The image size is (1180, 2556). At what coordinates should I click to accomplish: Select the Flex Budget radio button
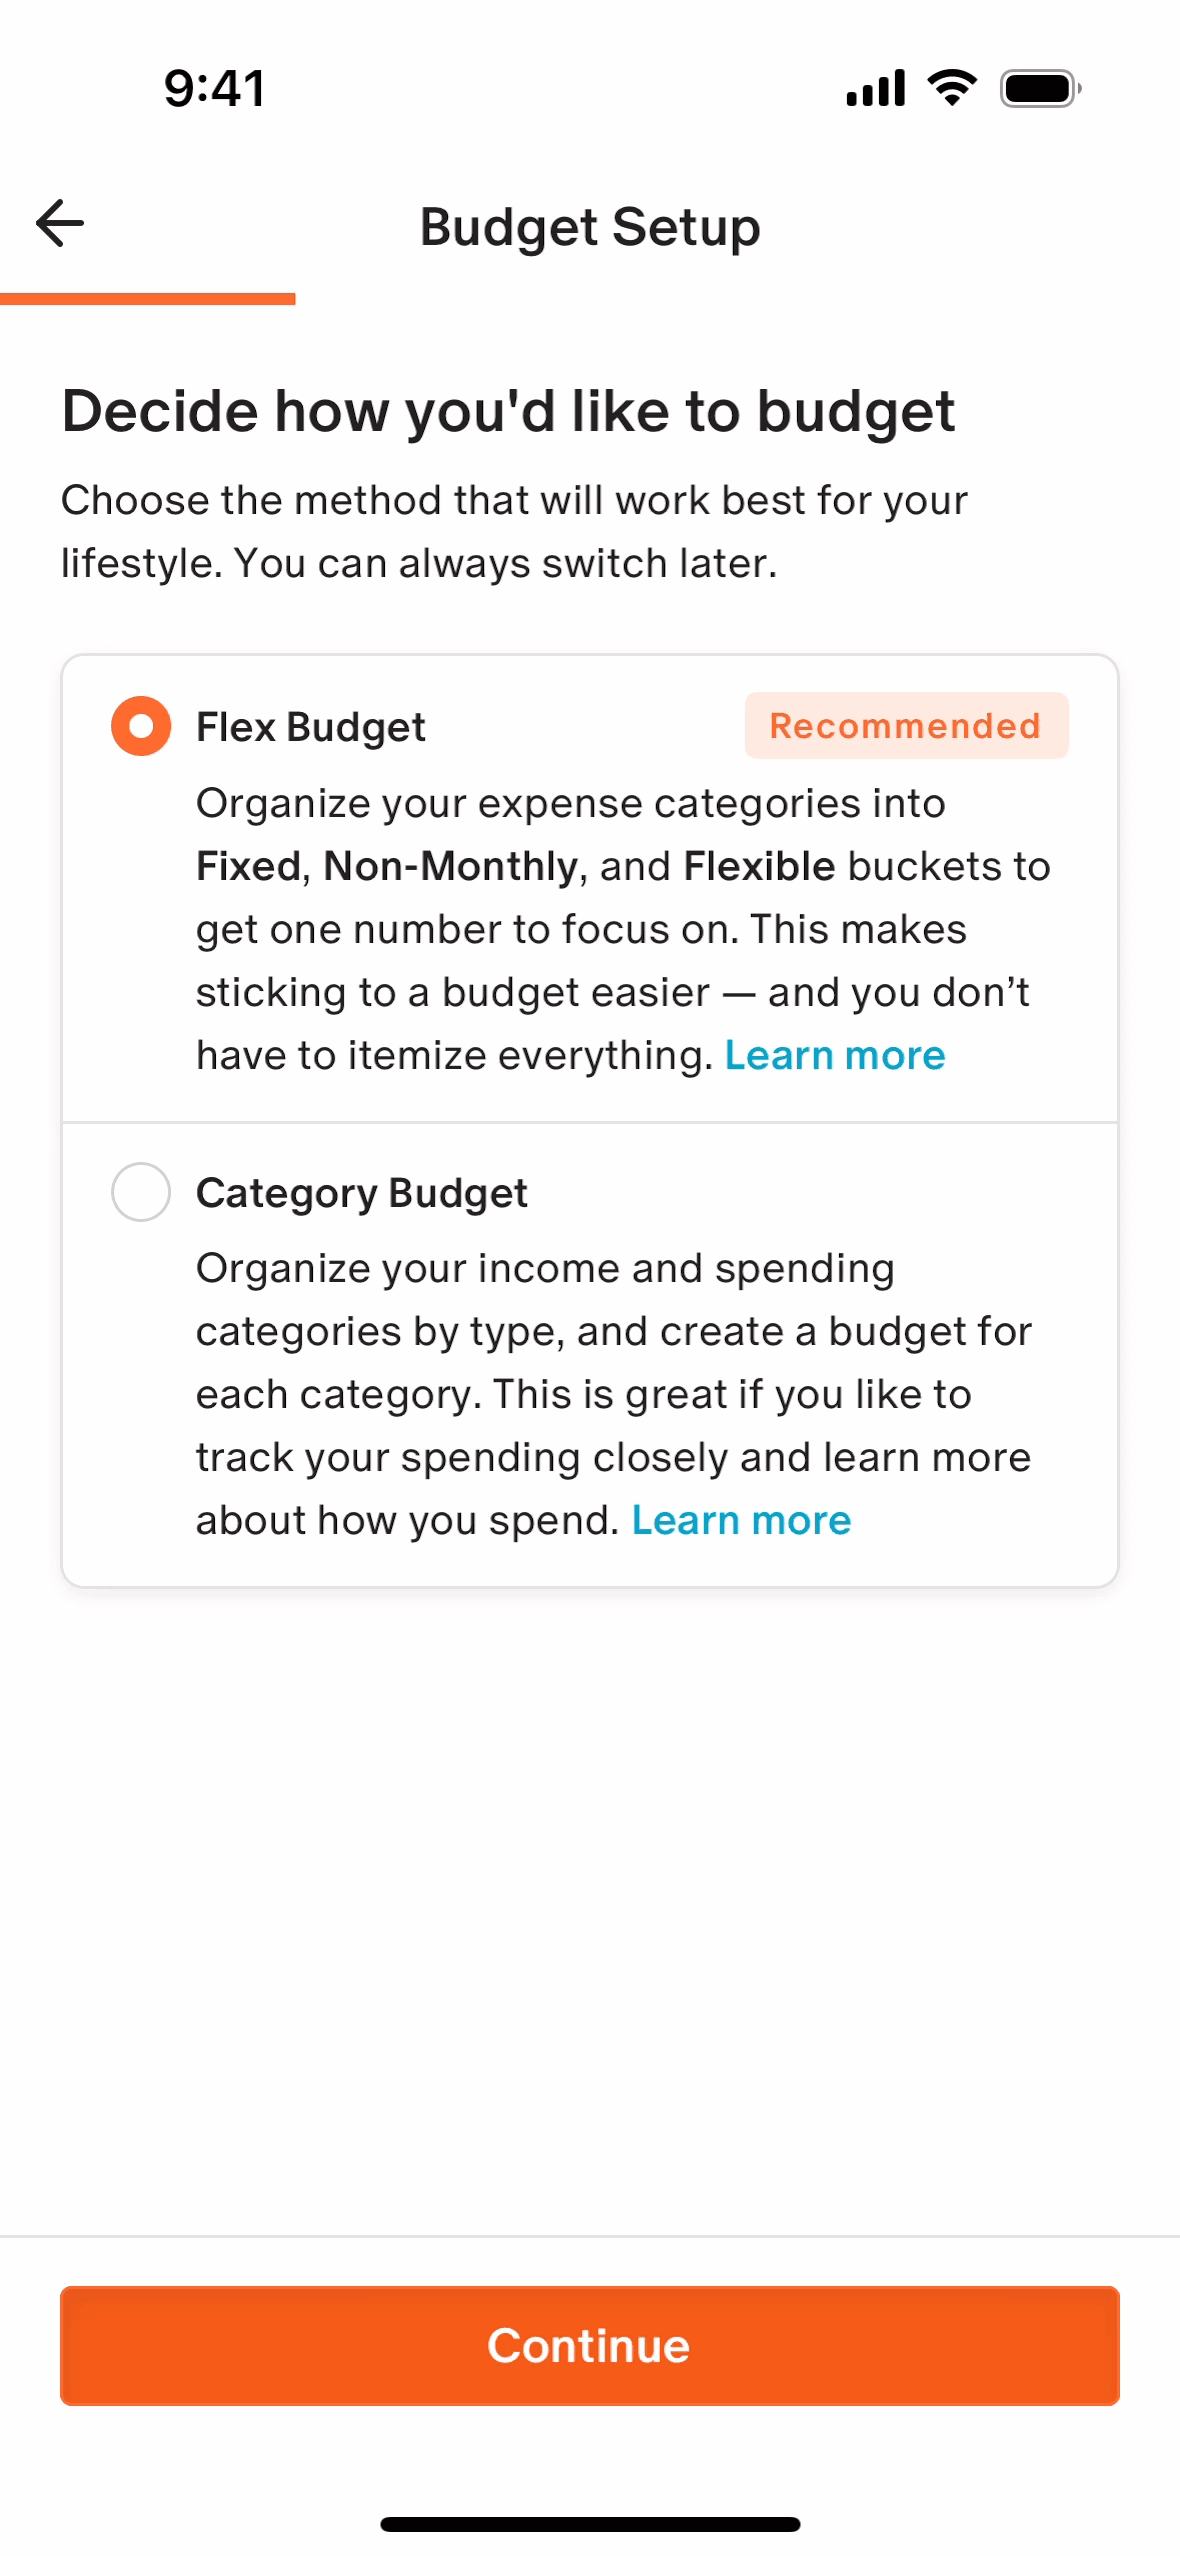point(141,726)
